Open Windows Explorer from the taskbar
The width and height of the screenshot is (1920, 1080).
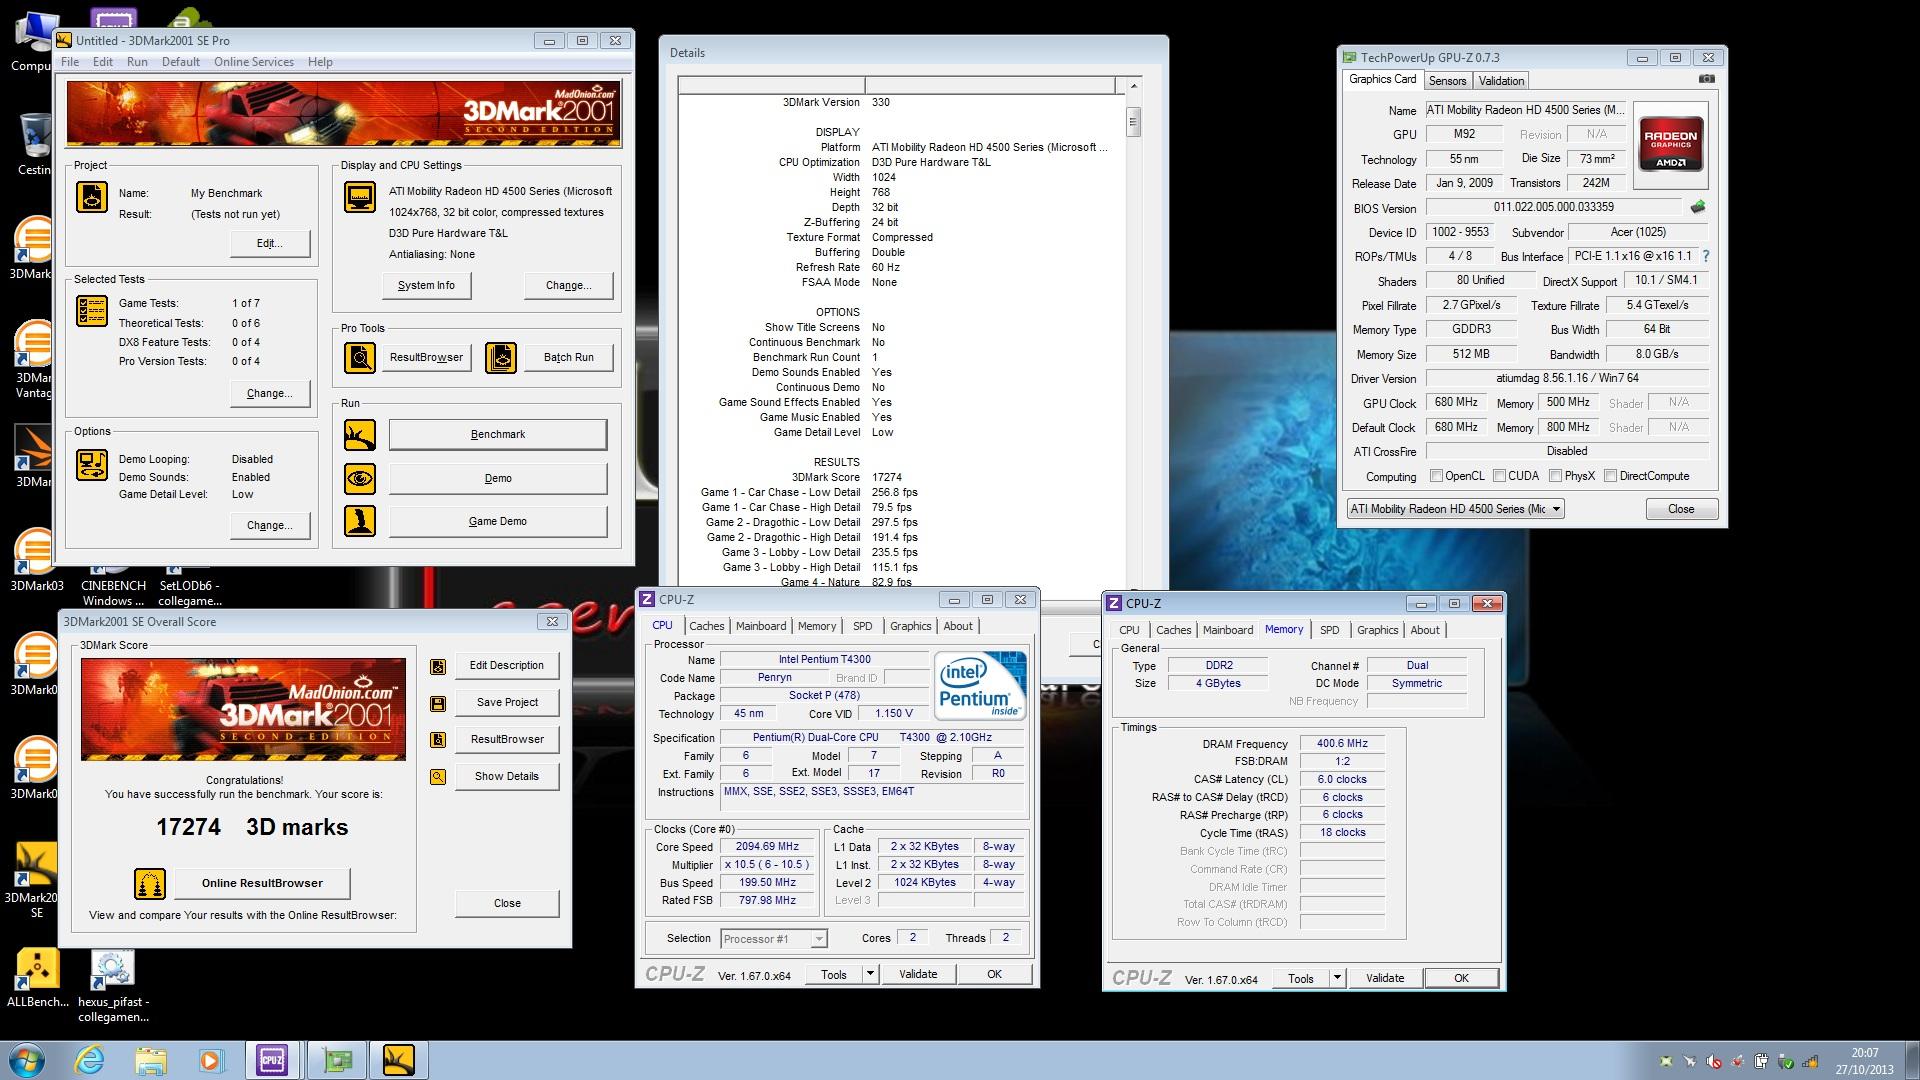click(151, 1060)
